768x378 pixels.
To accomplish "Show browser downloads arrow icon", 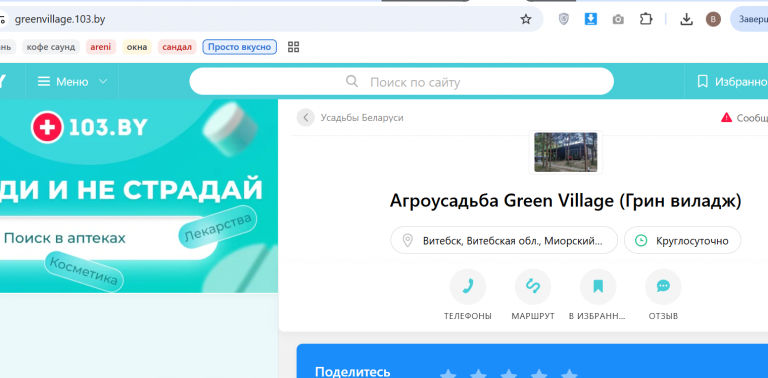I will click(687, 19).
